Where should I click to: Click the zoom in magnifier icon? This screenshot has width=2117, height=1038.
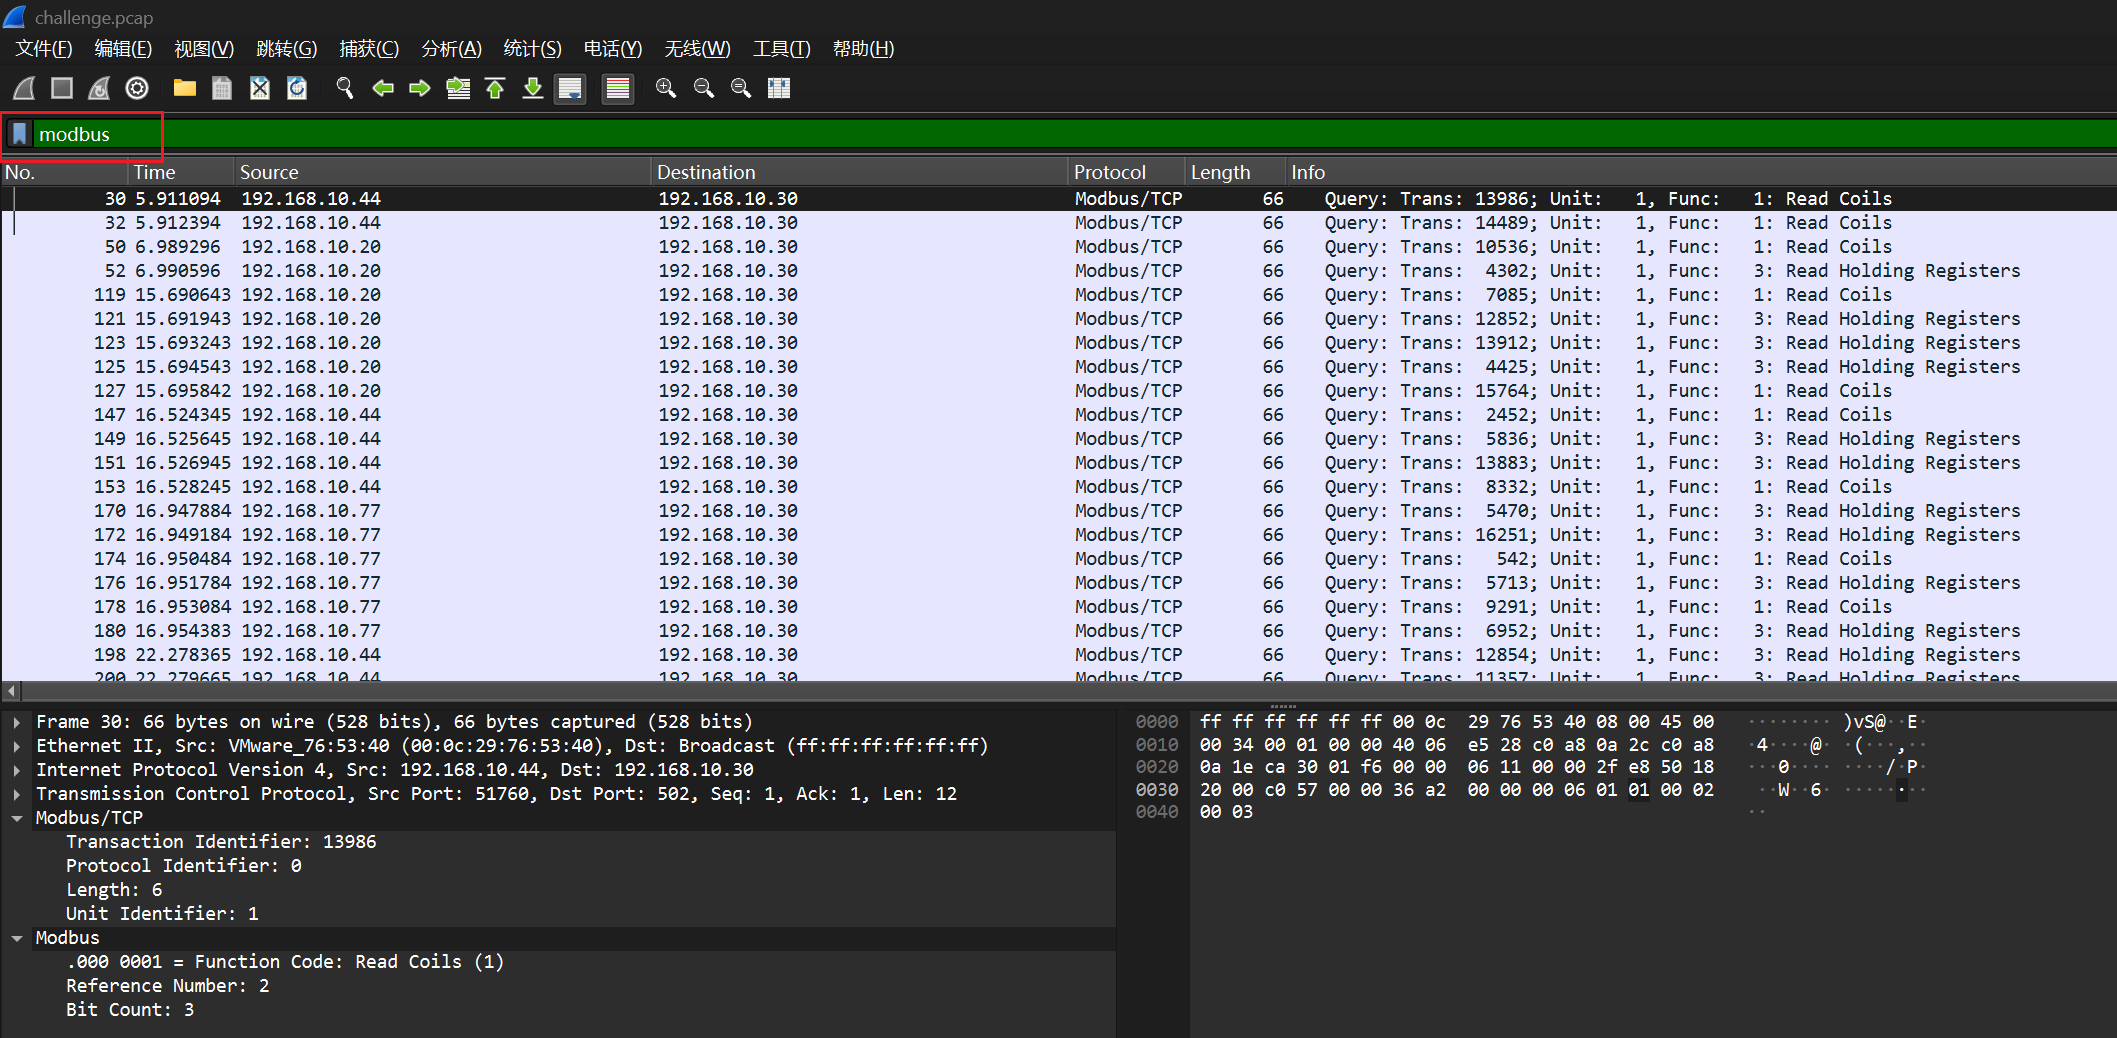pos(665,89)
